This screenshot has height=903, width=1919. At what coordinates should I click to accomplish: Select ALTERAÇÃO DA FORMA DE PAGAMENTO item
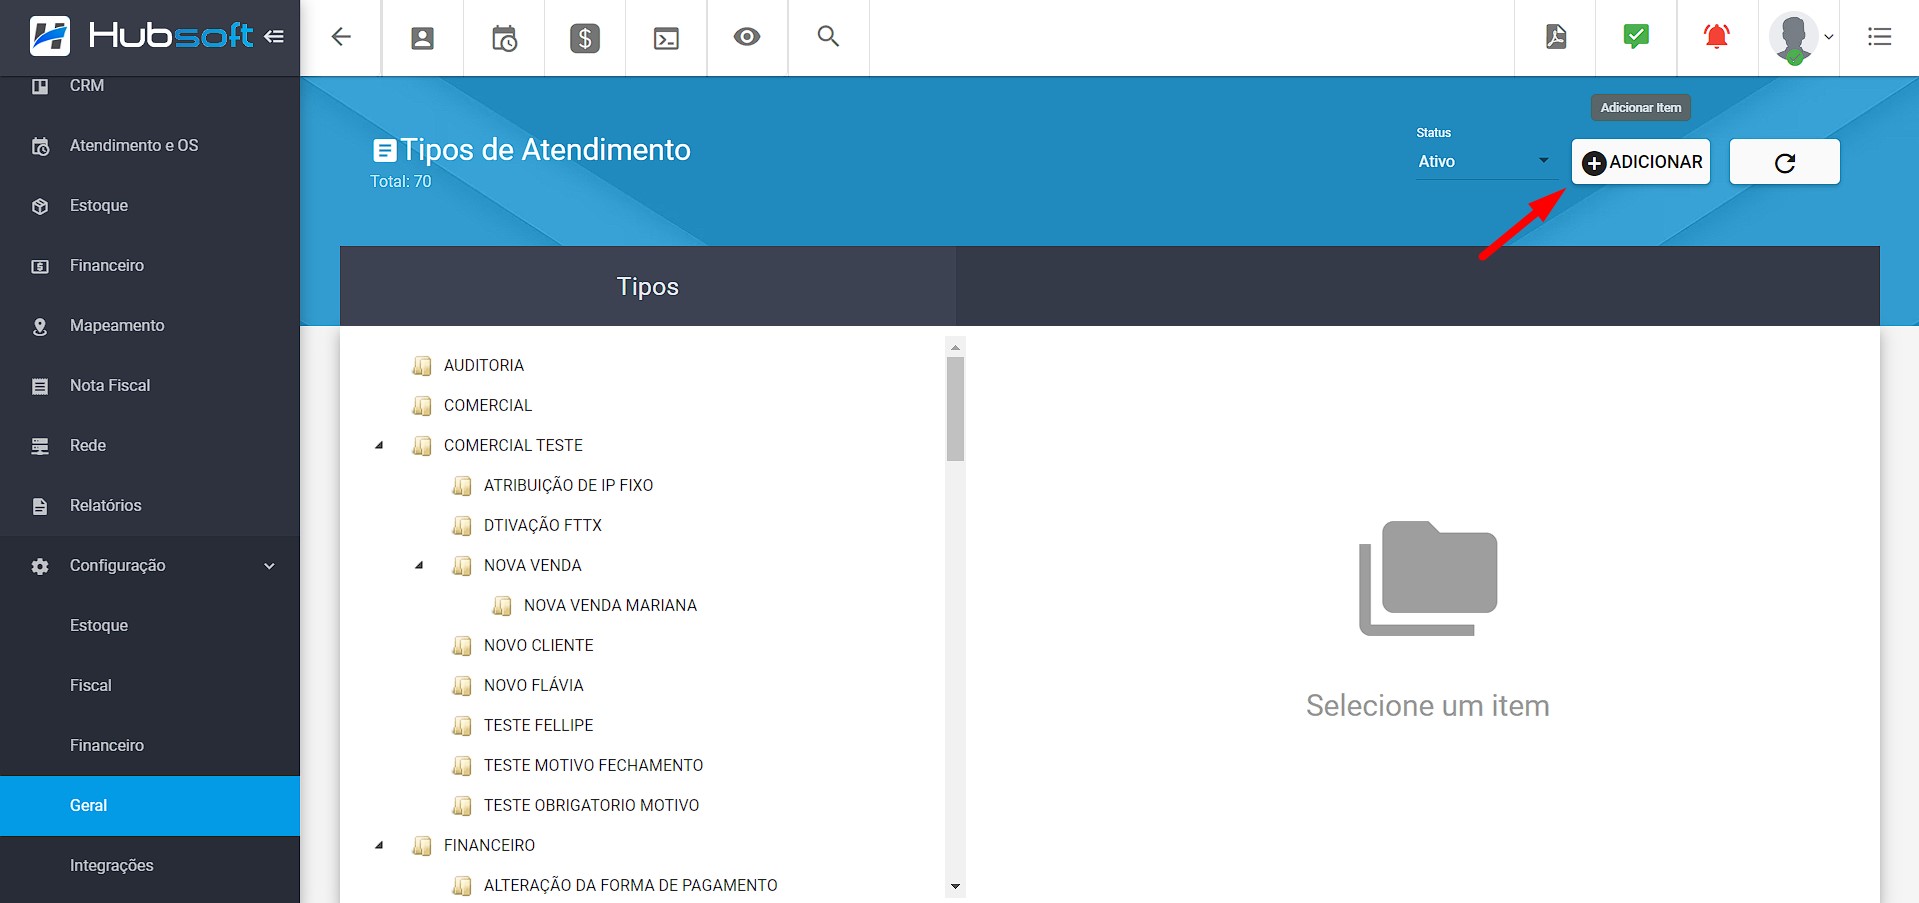point(631,886)
